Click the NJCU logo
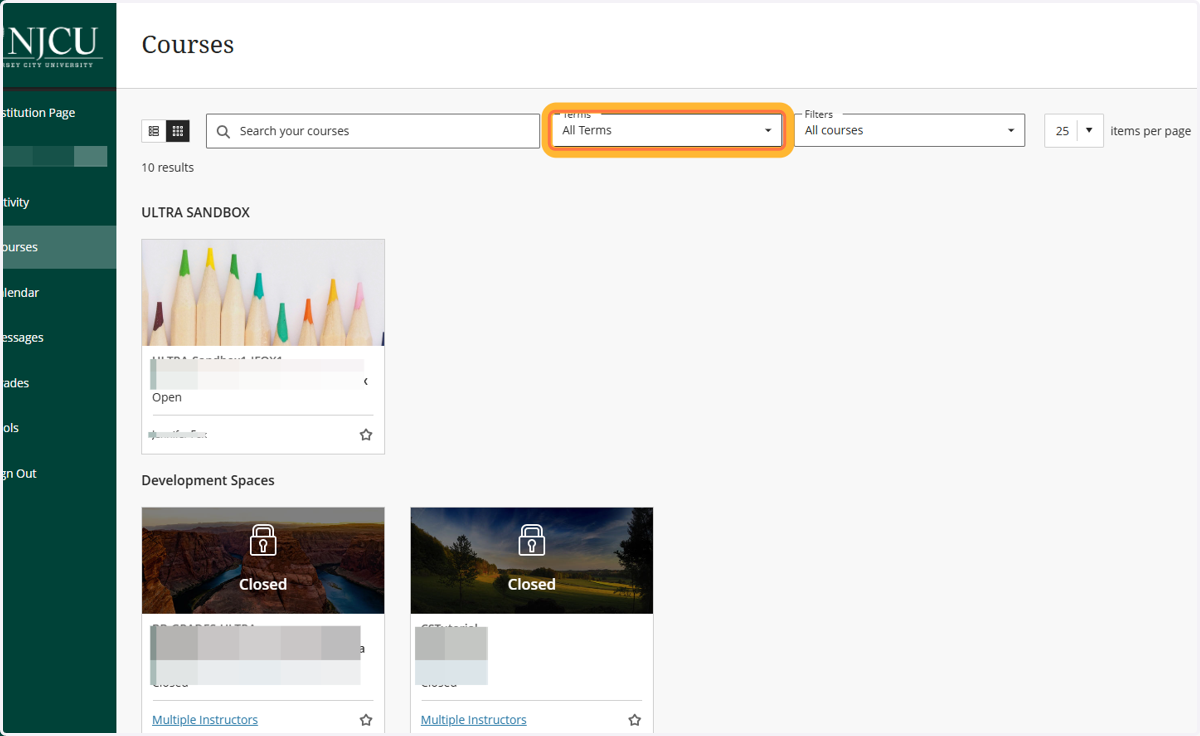The height and width of the screenshot is (736, 1200). 52,45
